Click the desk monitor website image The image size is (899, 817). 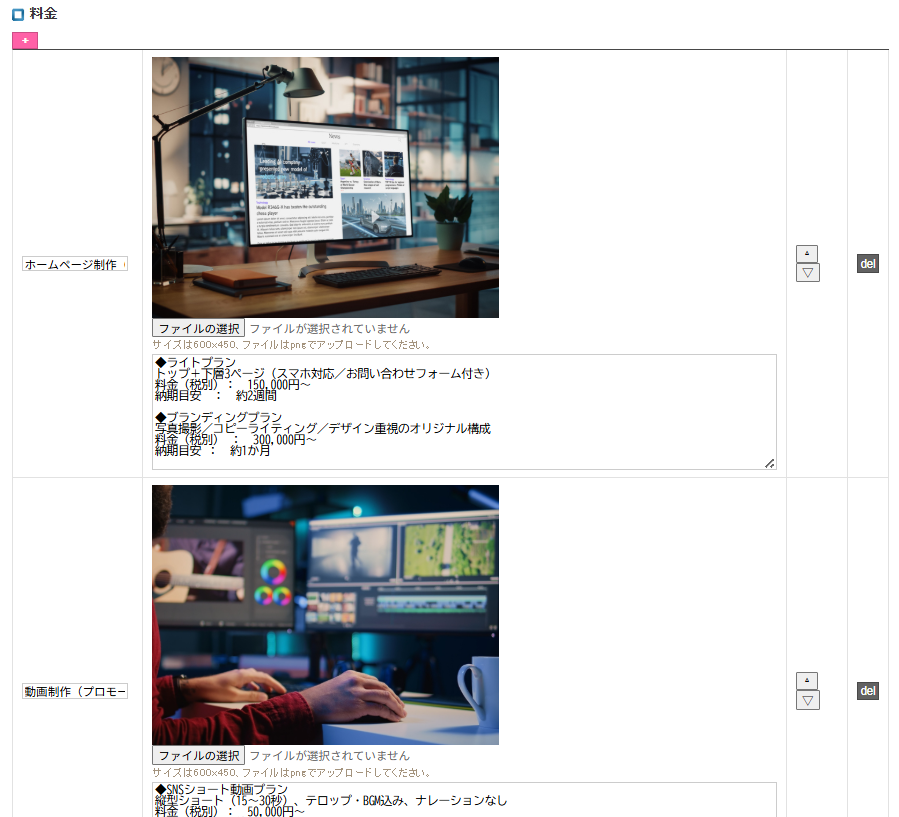[325, 187]
